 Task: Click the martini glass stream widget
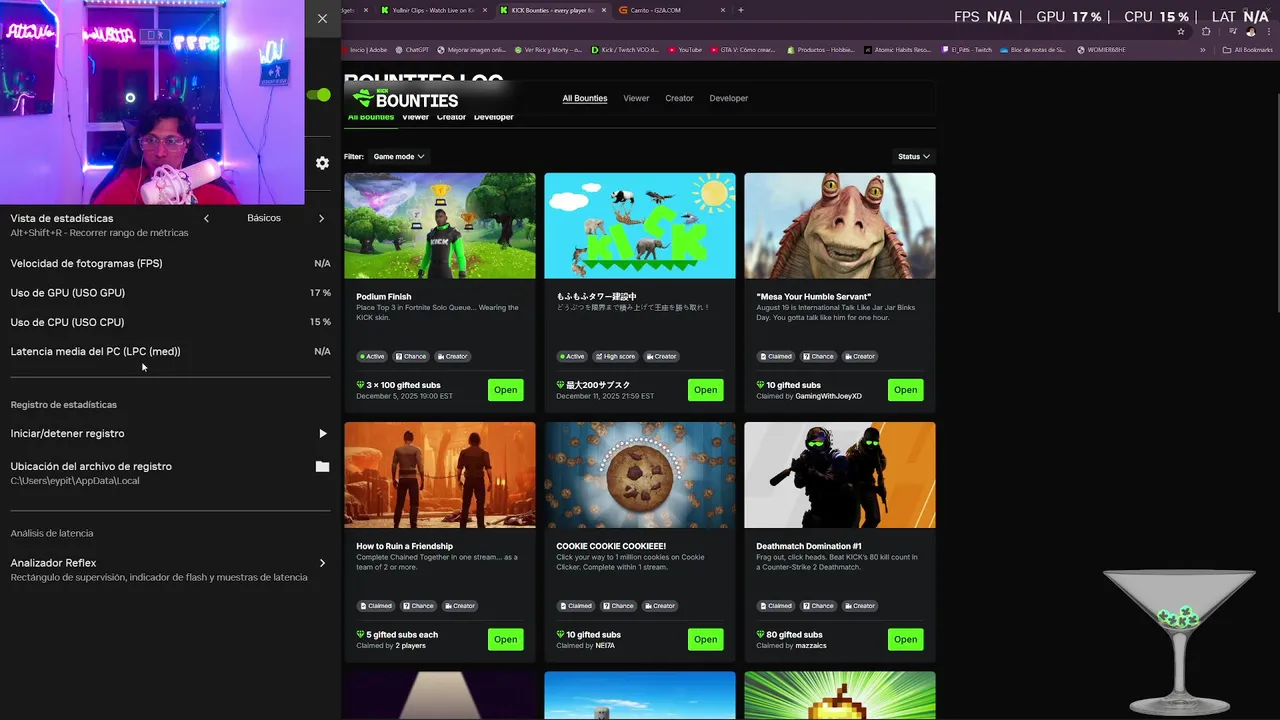(x=1179, y=642)
